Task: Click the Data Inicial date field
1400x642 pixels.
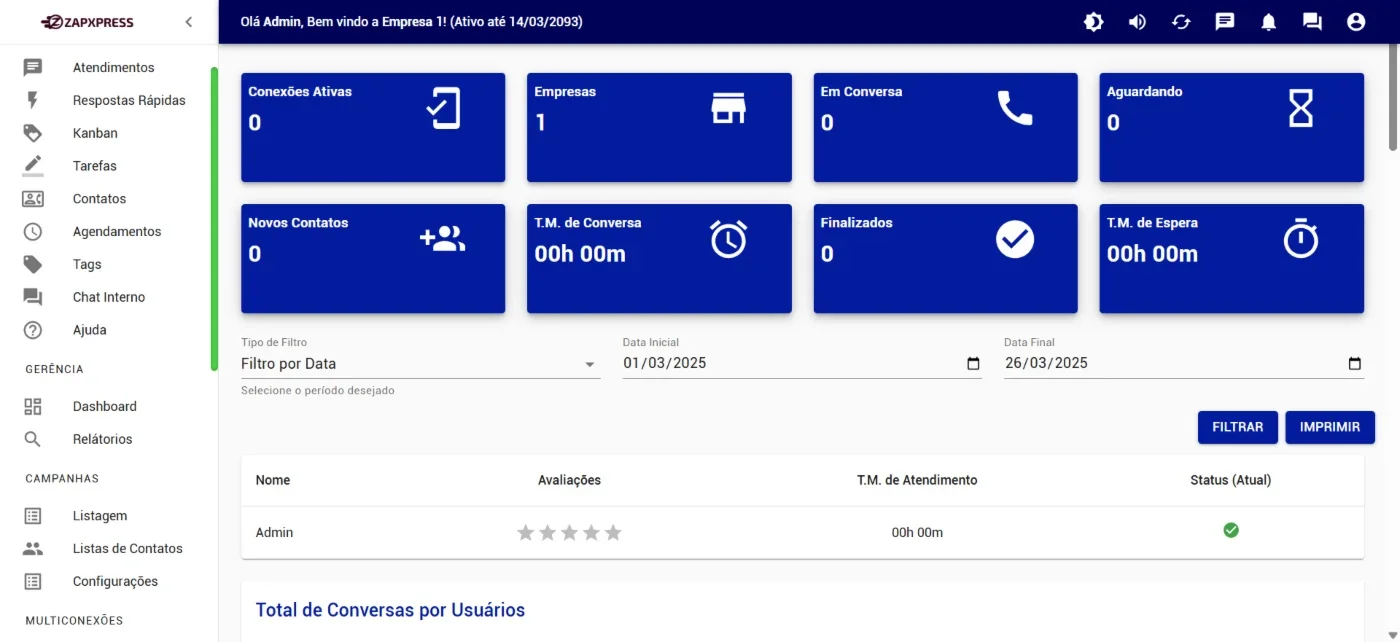Action: [802, 364]
